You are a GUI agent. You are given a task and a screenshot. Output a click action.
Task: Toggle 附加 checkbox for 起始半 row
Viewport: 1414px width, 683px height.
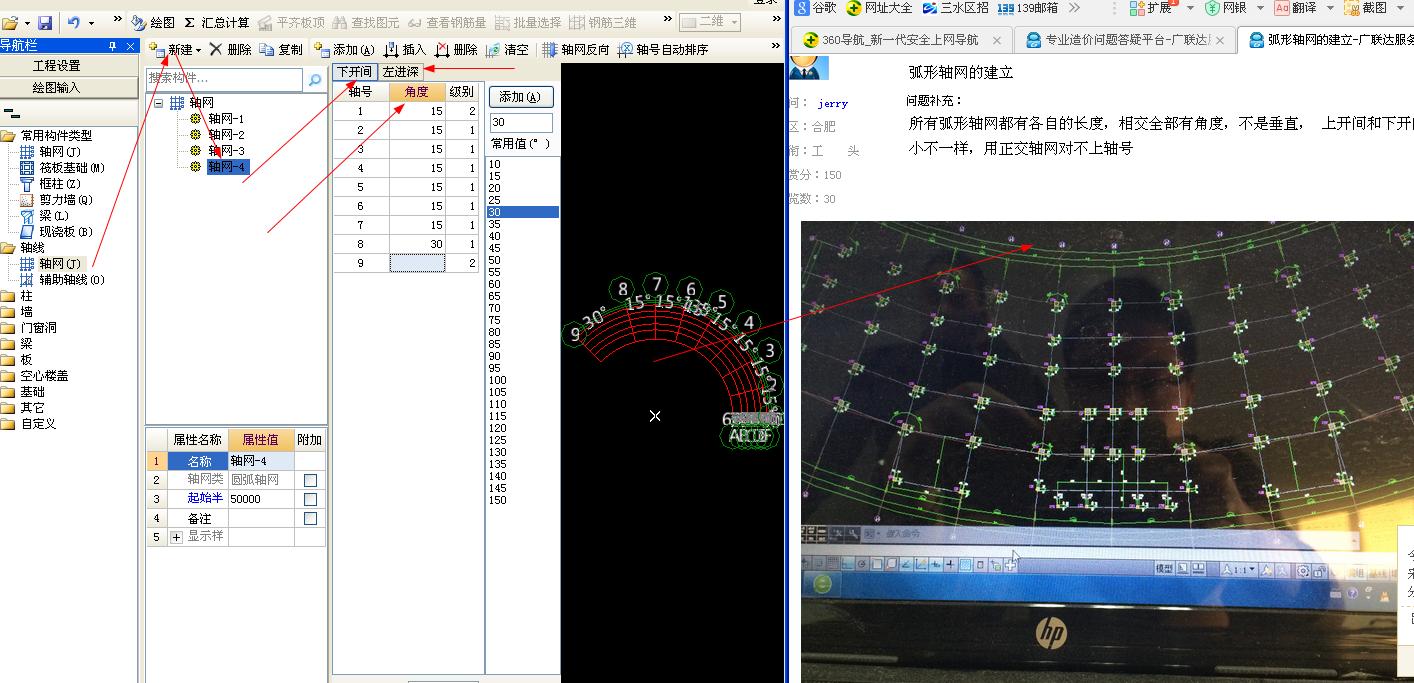(x=310, y=499)
